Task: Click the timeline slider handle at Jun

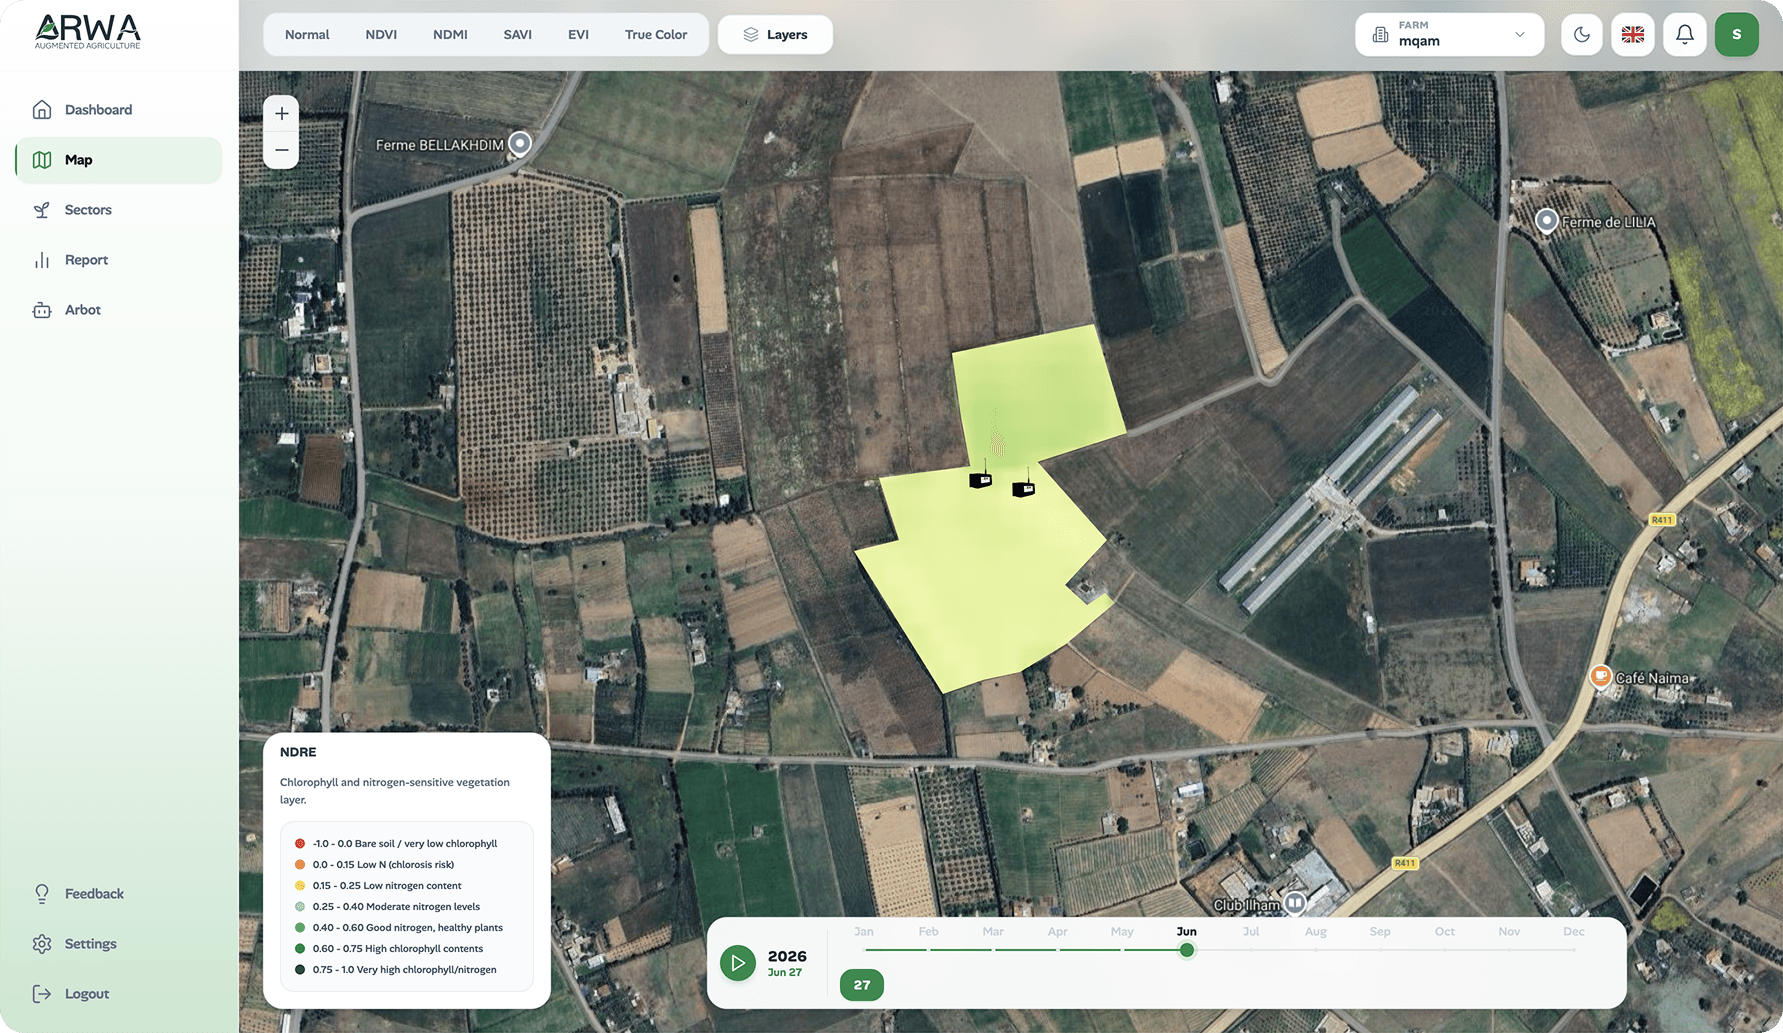Action: tap(1187, 950)
